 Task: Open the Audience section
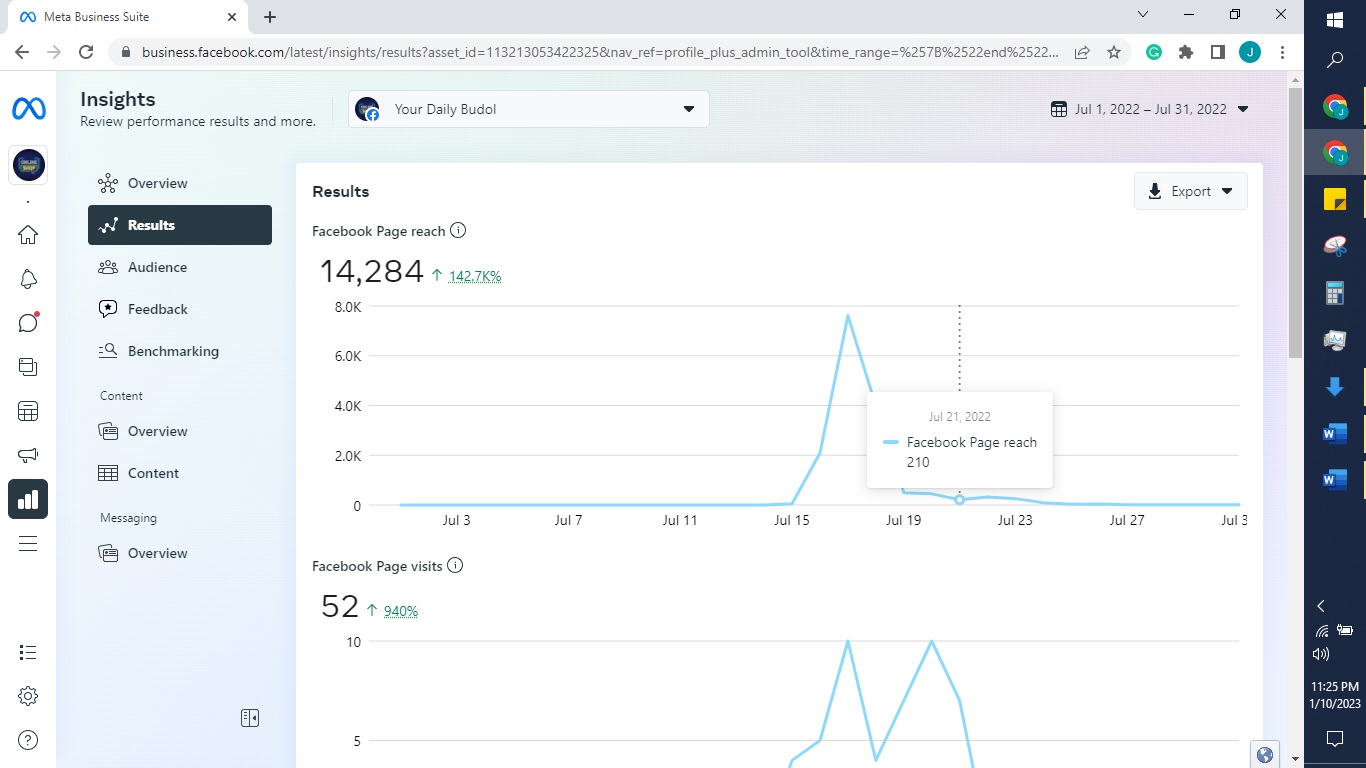pyautogui.click(x=180, y=267)
